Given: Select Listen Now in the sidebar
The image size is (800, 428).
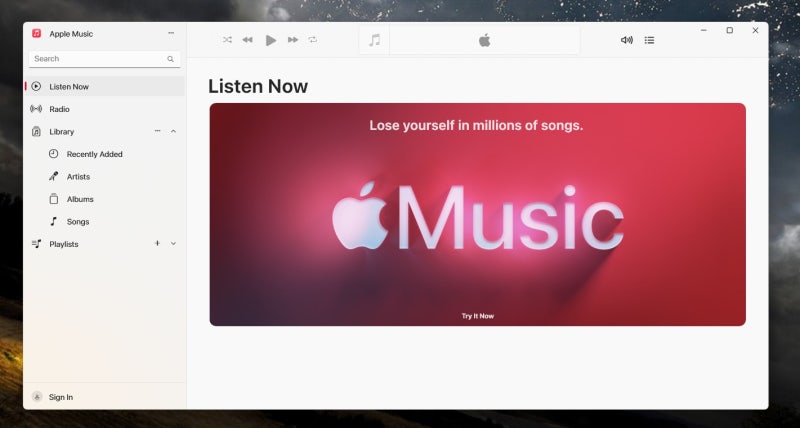Looking at the screenshot, I should point(105,86).
